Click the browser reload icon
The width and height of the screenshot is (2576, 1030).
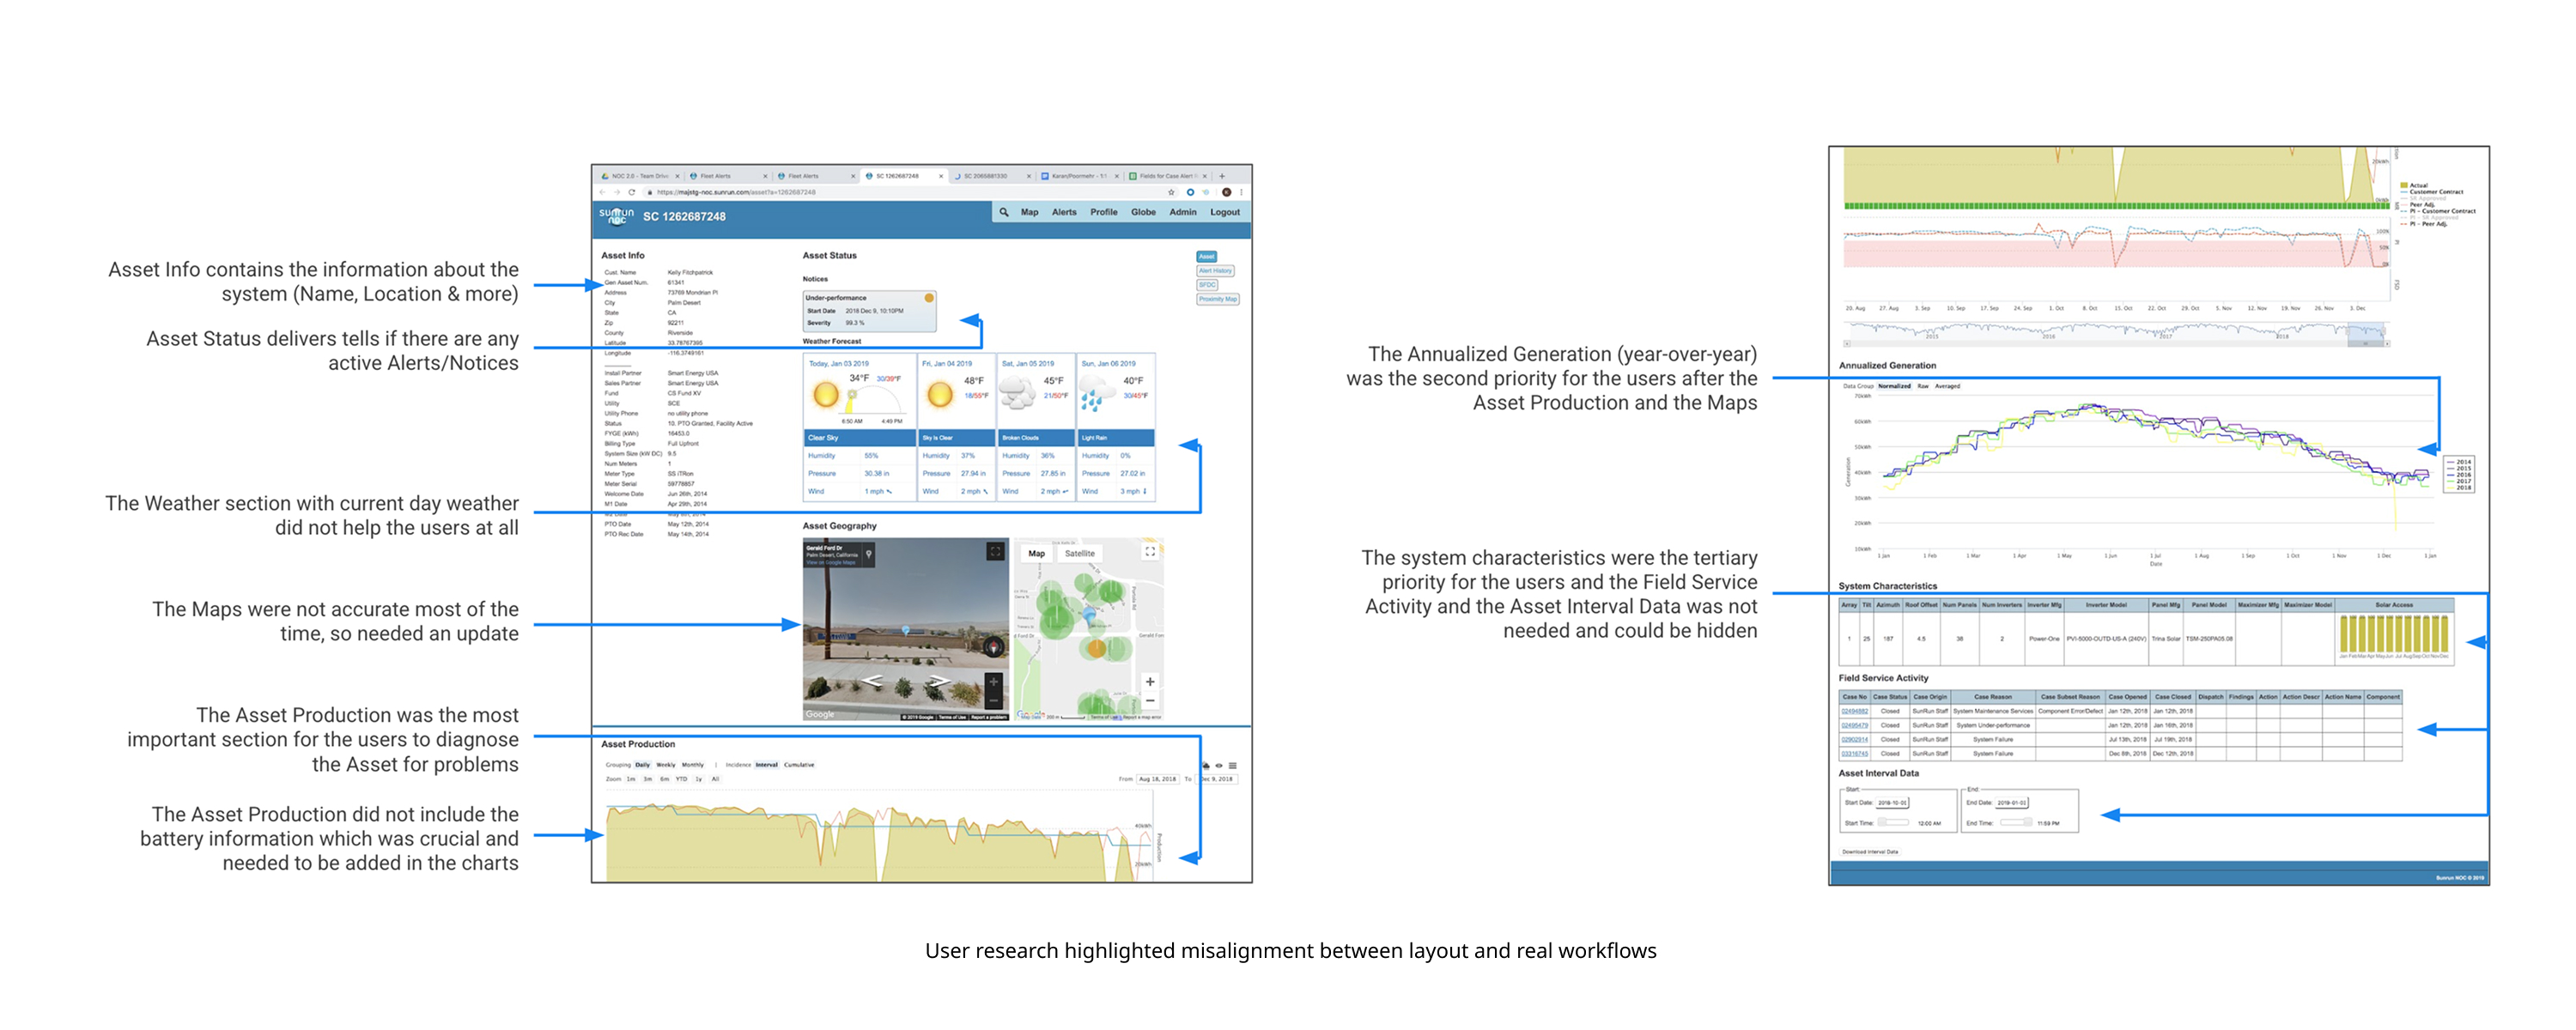632,192
